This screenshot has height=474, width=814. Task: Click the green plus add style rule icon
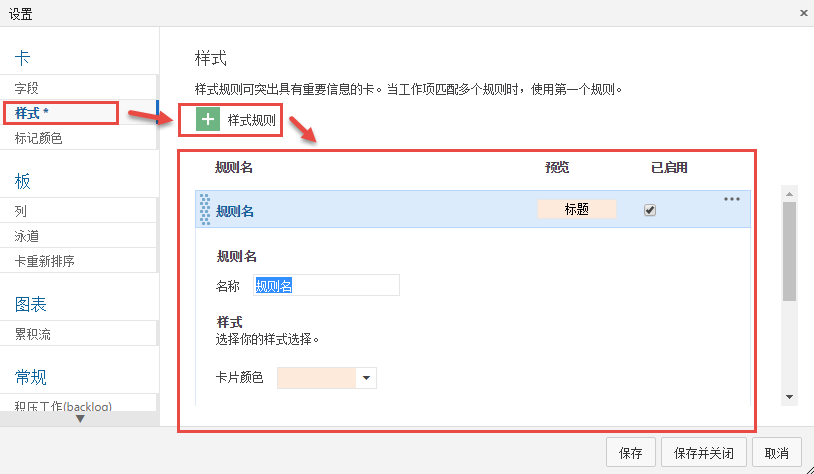point(208,120)
